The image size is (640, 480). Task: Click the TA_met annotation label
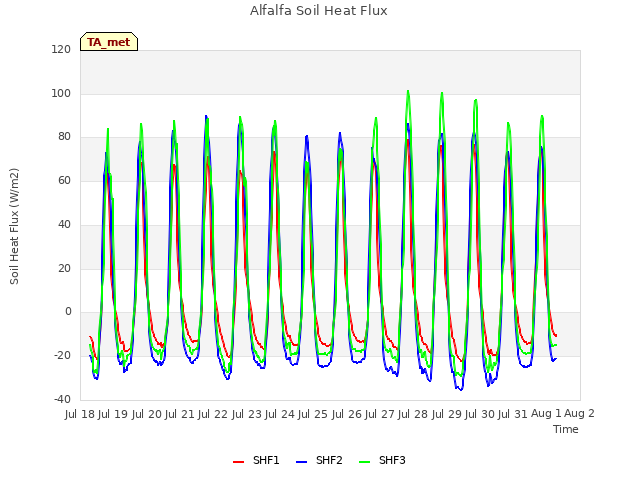pos(109,42)
